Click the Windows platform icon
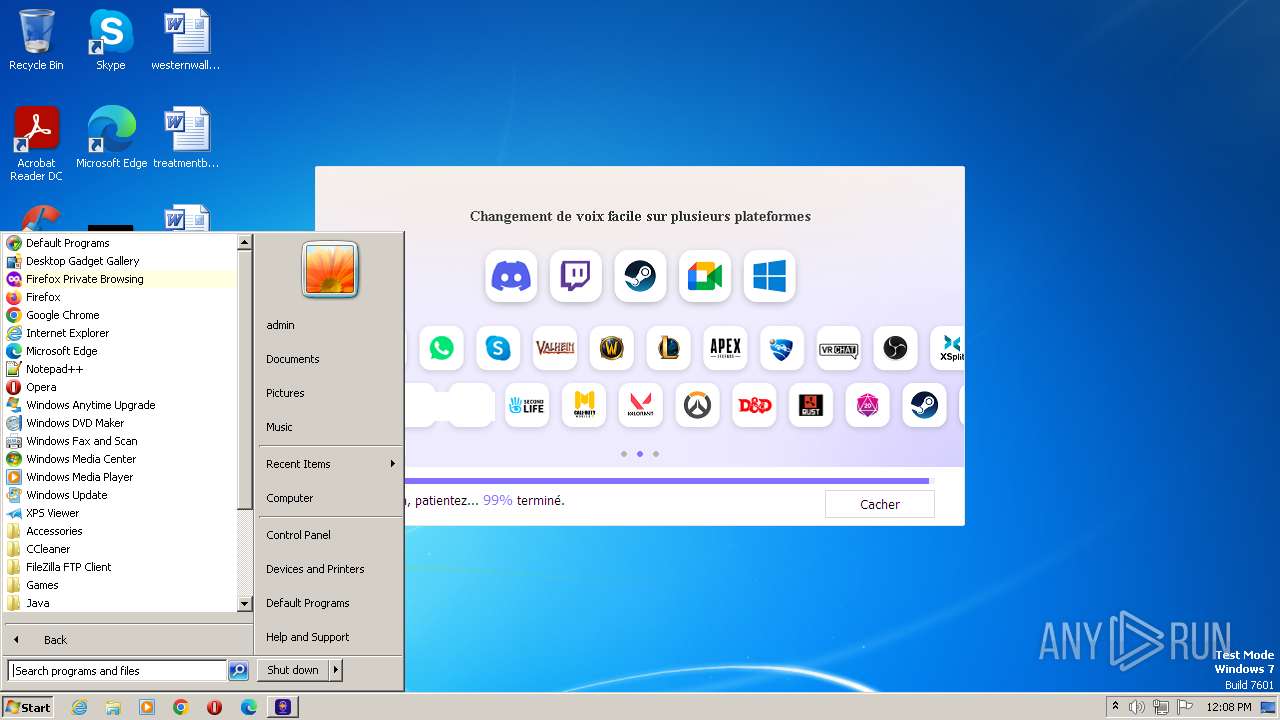The image size is (1280, 720). tap(769, 276)
